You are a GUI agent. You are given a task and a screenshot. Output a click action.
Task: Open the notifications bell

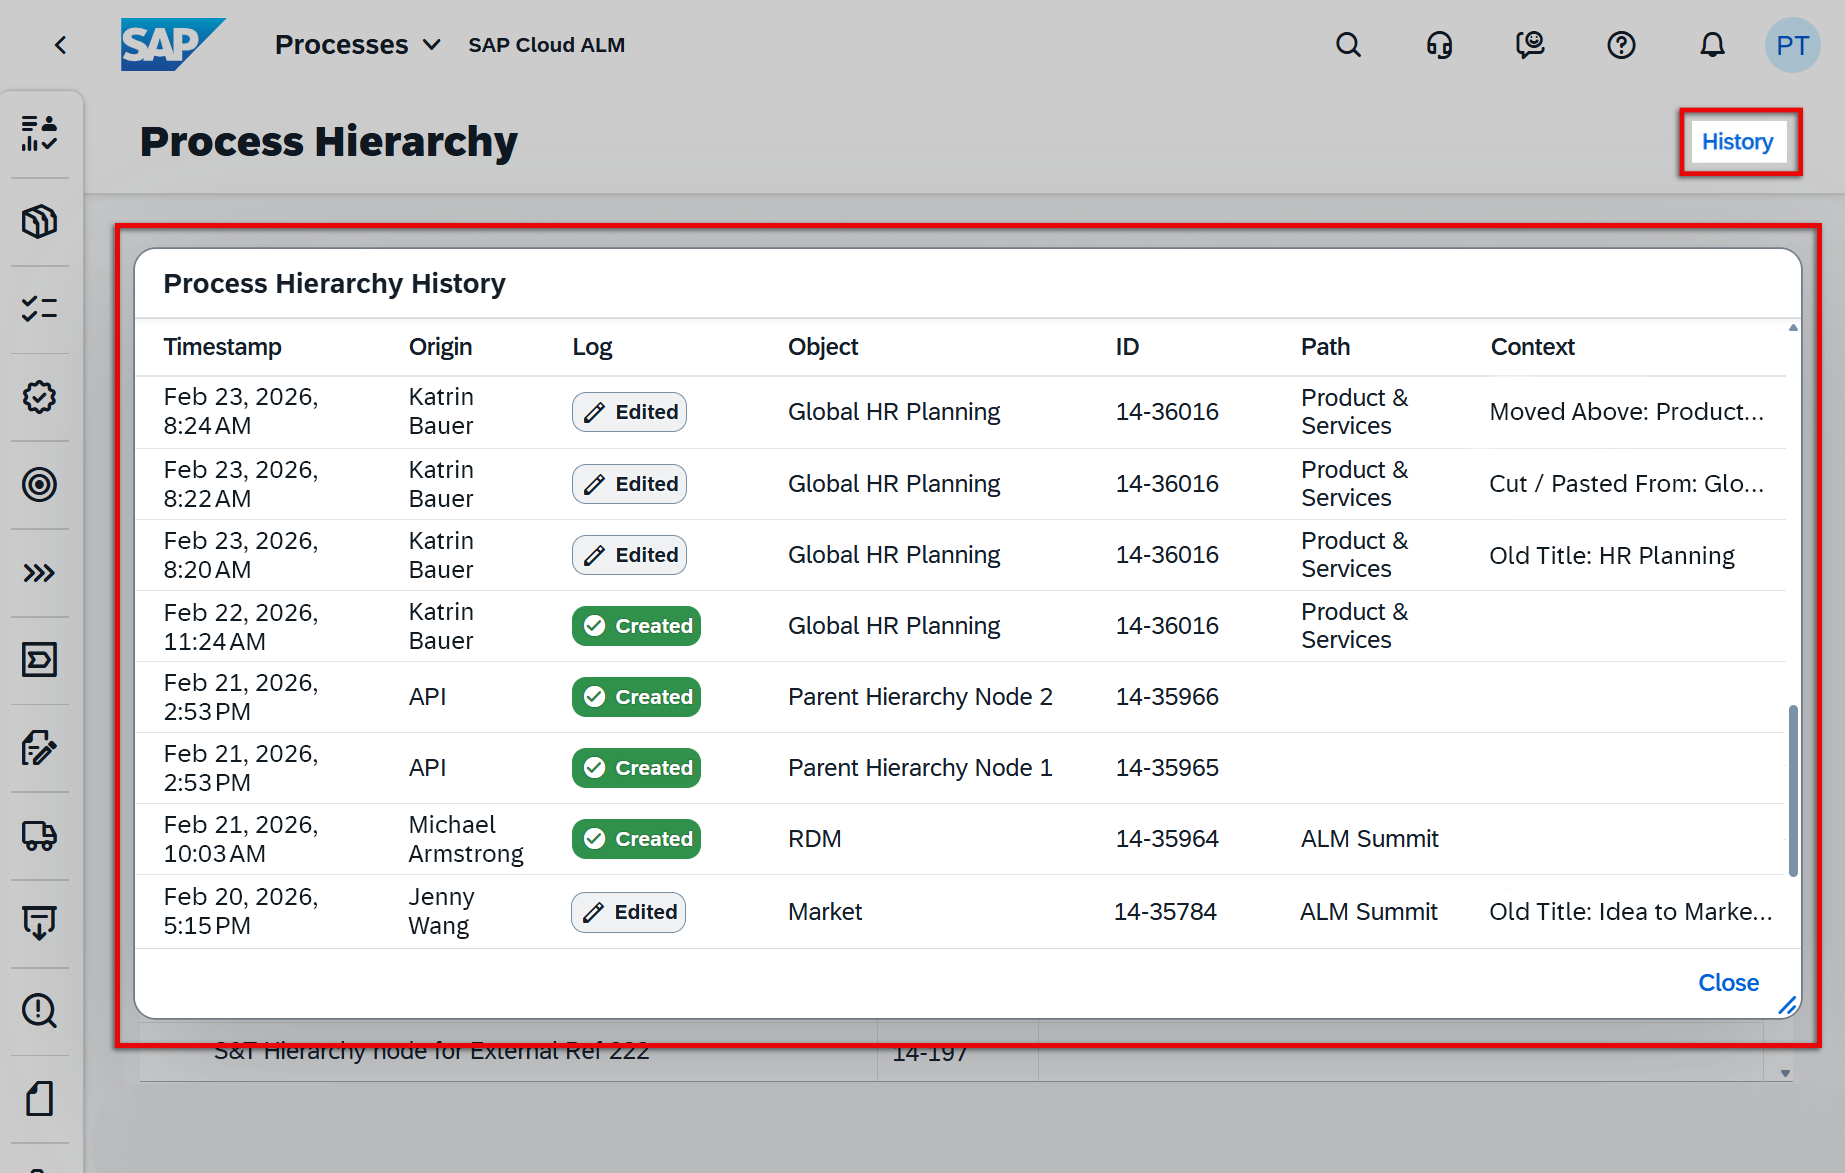coord(1712,45)
